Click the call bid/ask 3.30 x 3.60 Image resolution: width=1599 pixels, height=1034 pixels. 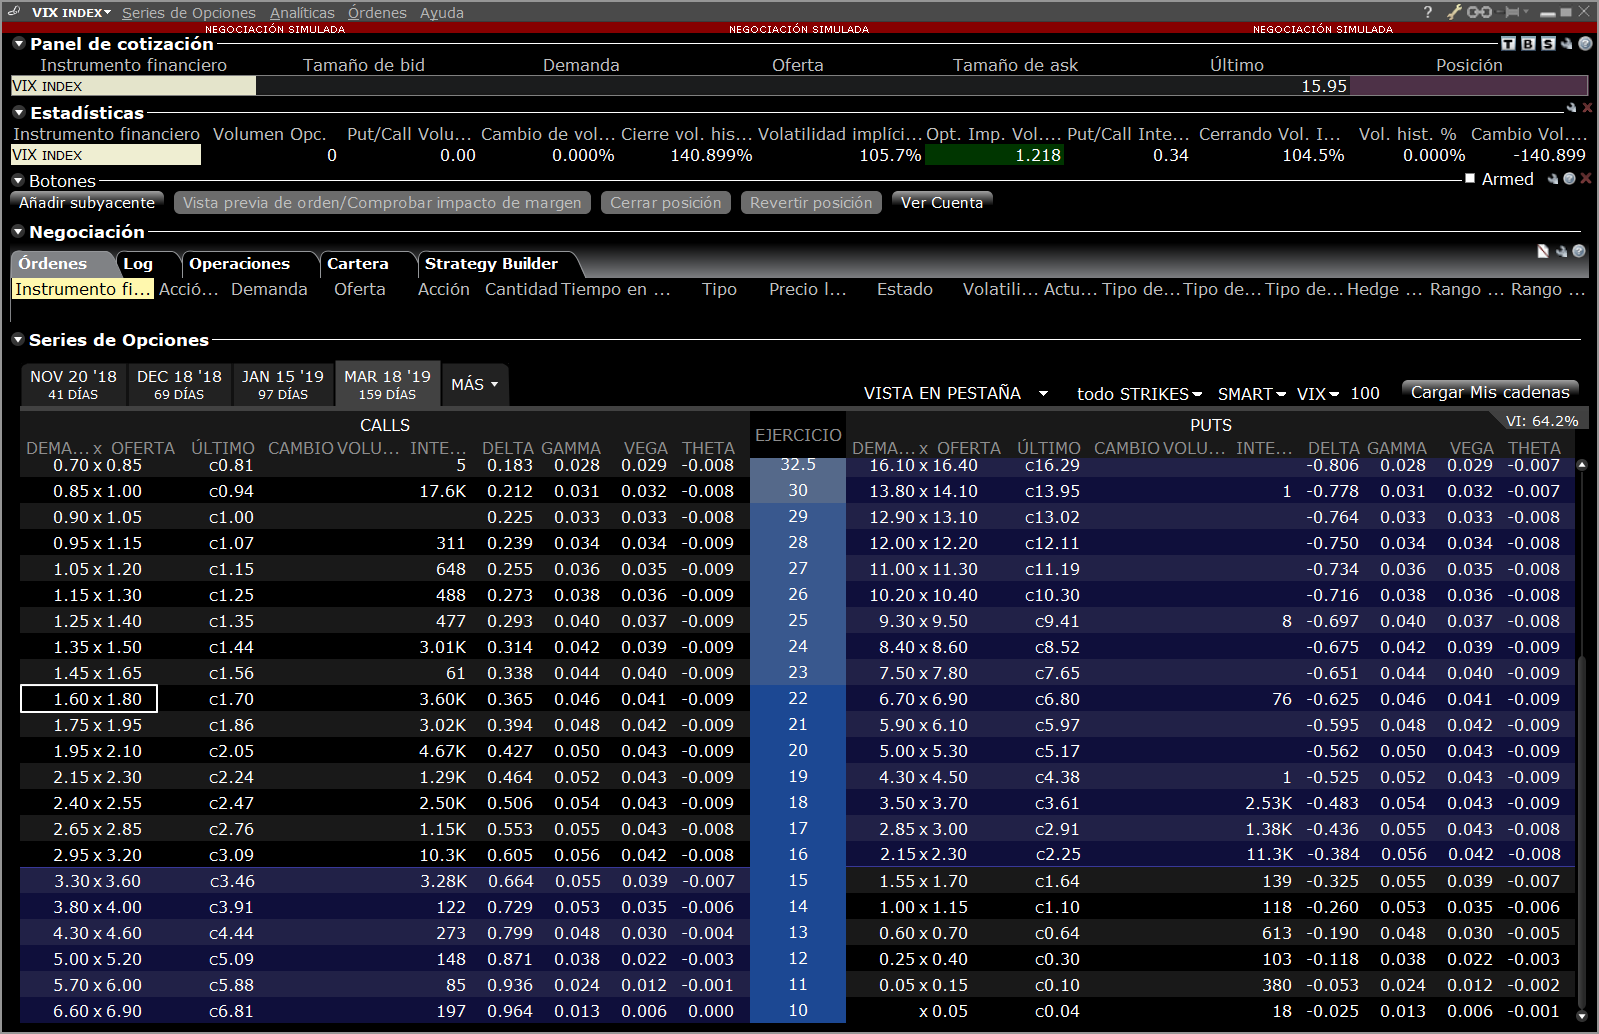click(x=89, y=881)
